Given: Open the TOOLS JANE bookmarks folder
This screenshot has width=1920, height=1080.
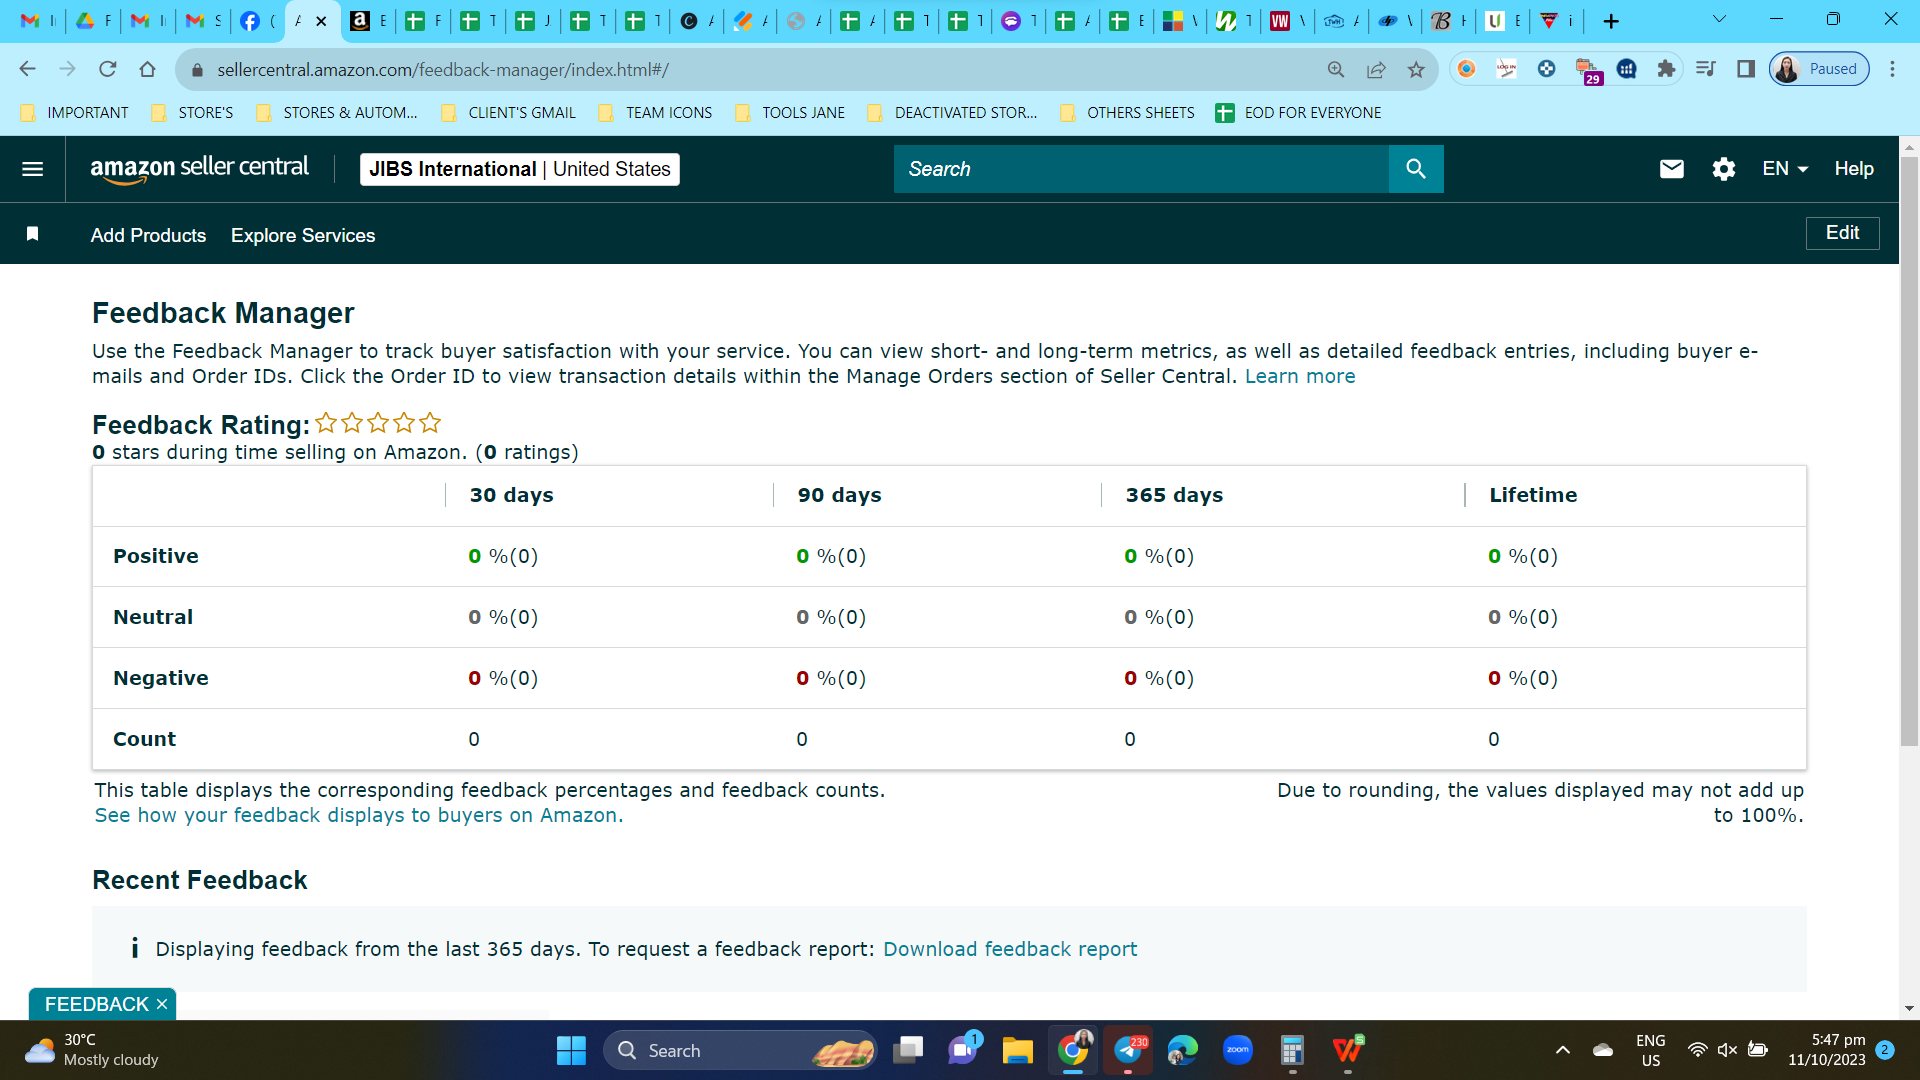Looking at the screenshot, I should pyautogui.click(x=790, y=113).
